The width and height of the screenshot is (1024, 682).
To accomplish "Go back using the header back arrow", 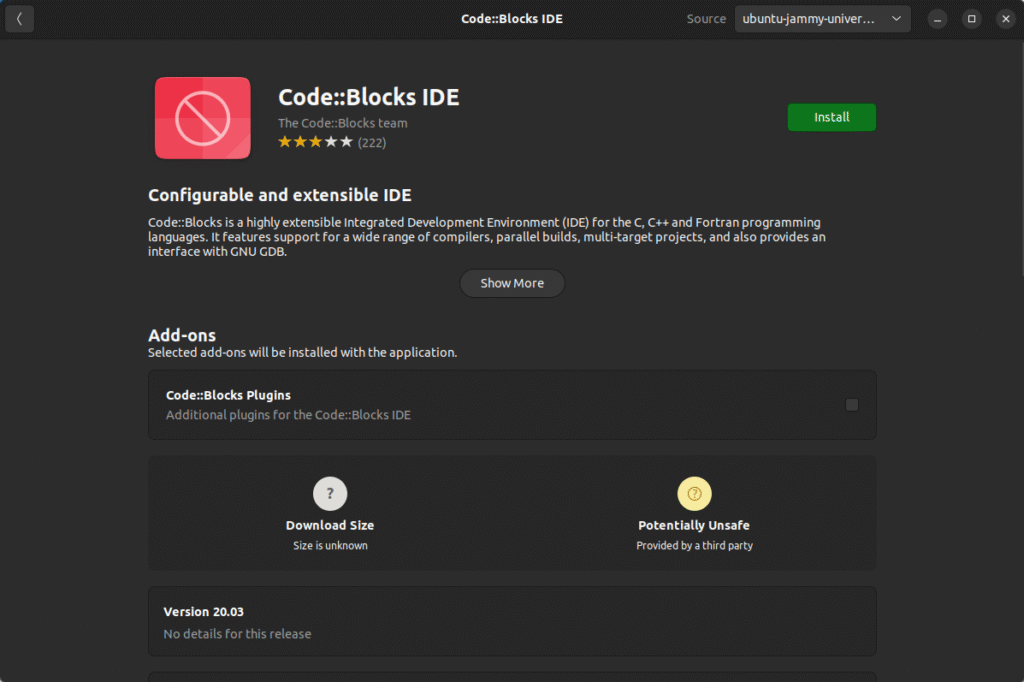I will tap(19, 19).
